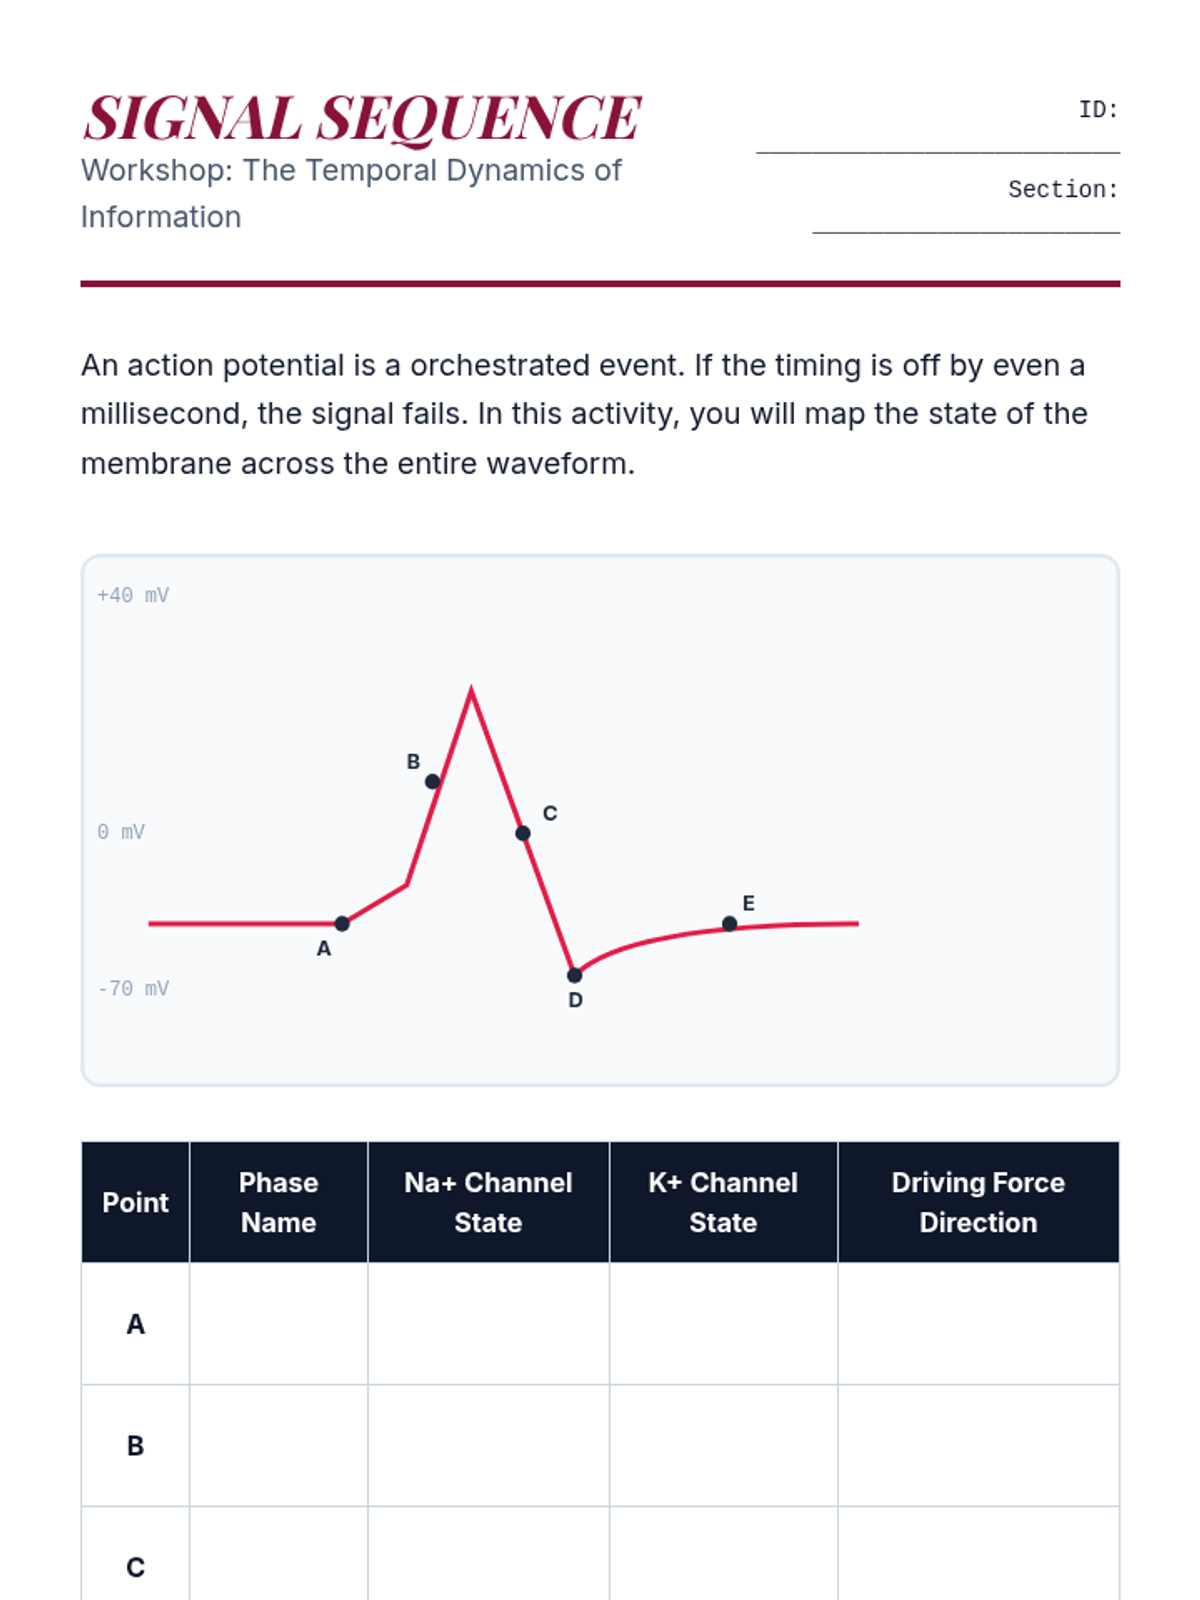Click the K+ Channel State column header
Image resolution: width=1200 pixels, height=1600 pixels.
723,1202
